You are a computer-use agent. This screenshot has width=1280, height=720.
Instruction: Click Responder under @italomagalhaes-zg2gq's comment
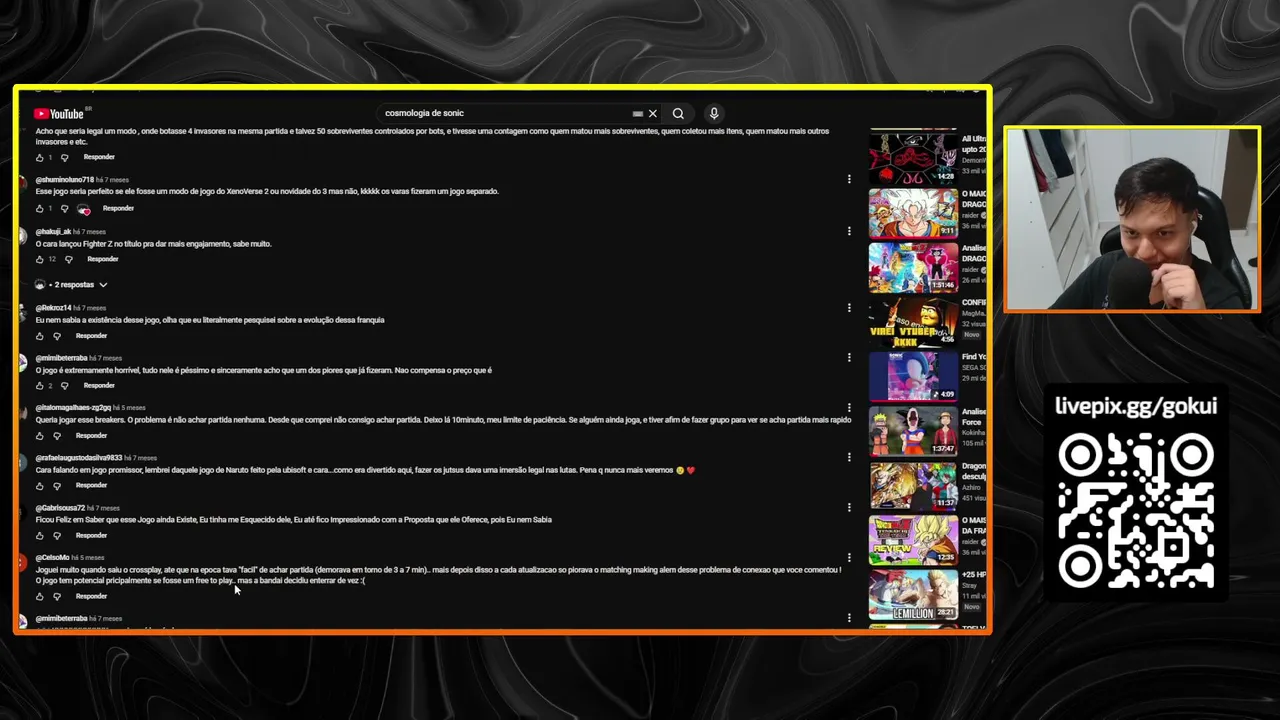point(91,435)
